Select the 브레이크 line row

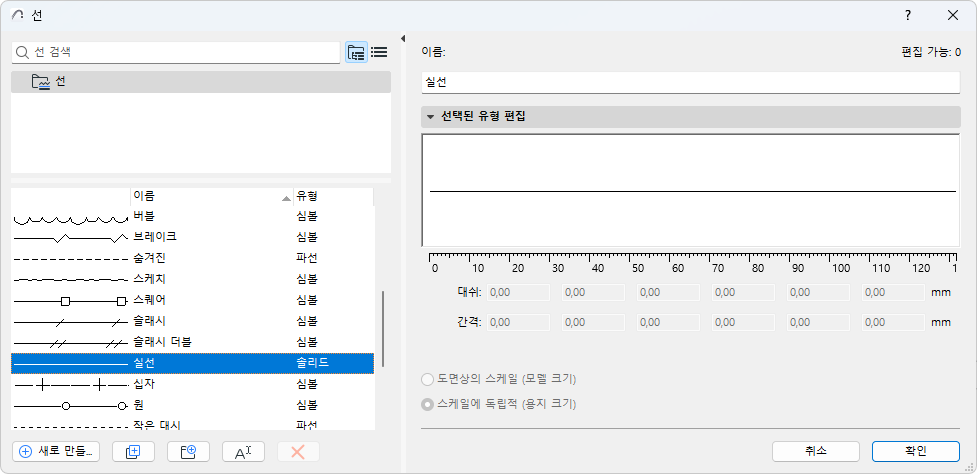coord(193,237)
